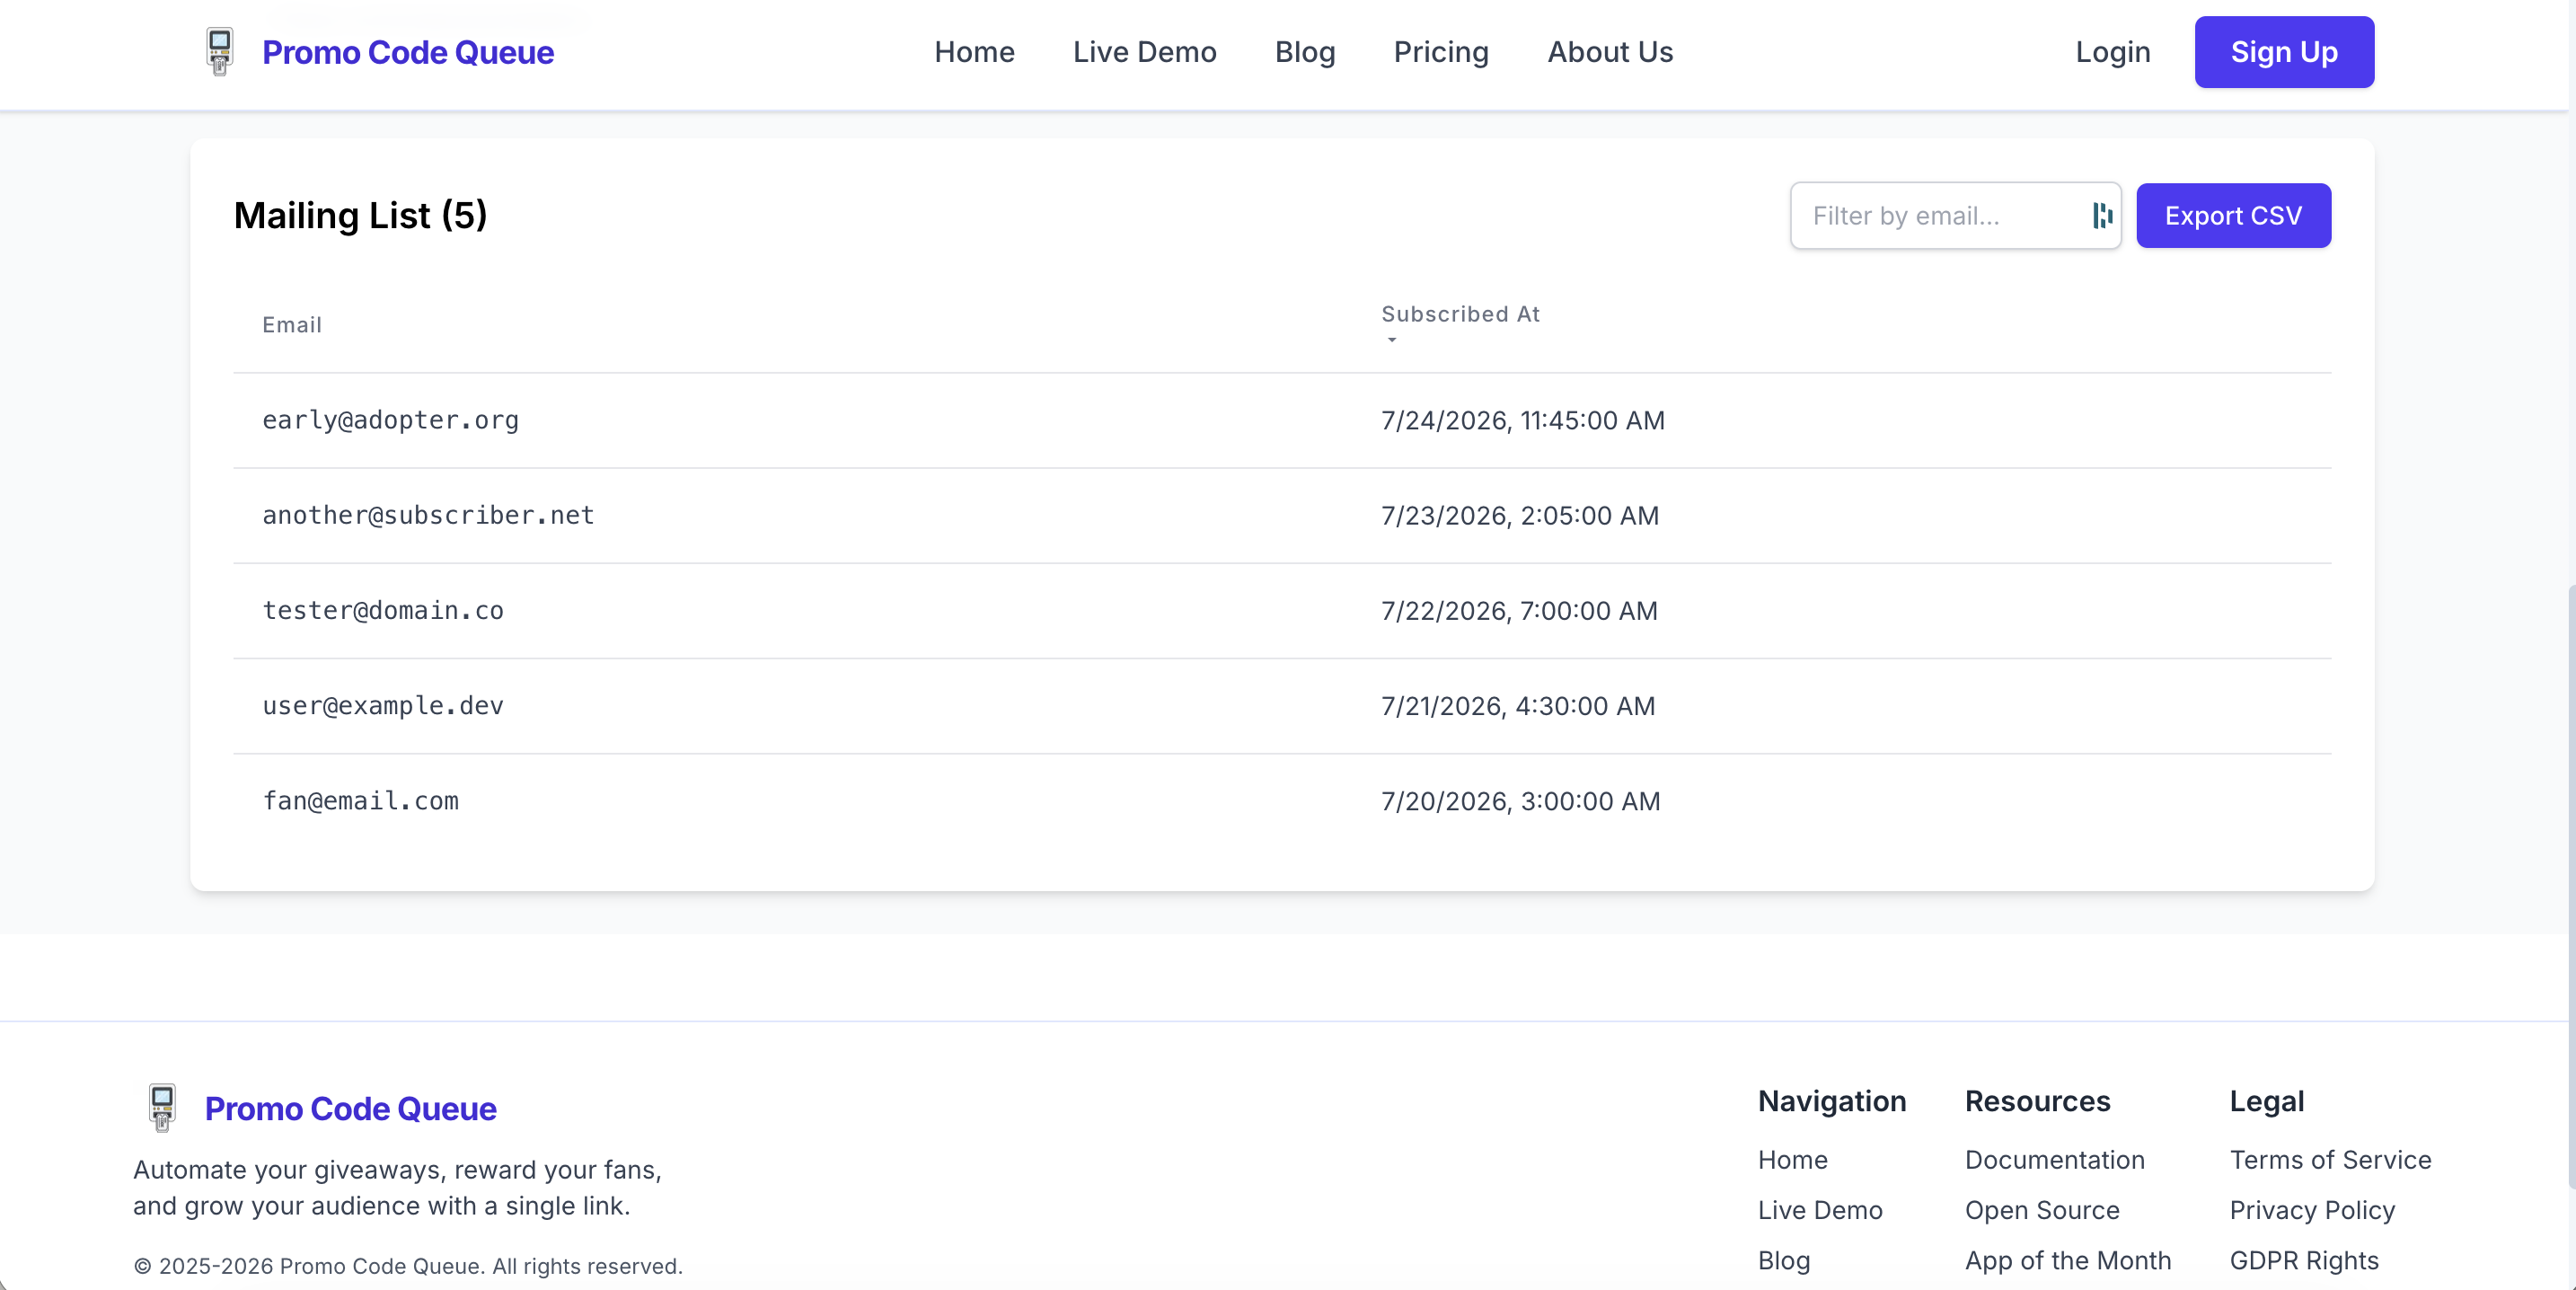Click the early@adopter.org email row
The image size is (2576, 1290).
(x=390, y=420)
